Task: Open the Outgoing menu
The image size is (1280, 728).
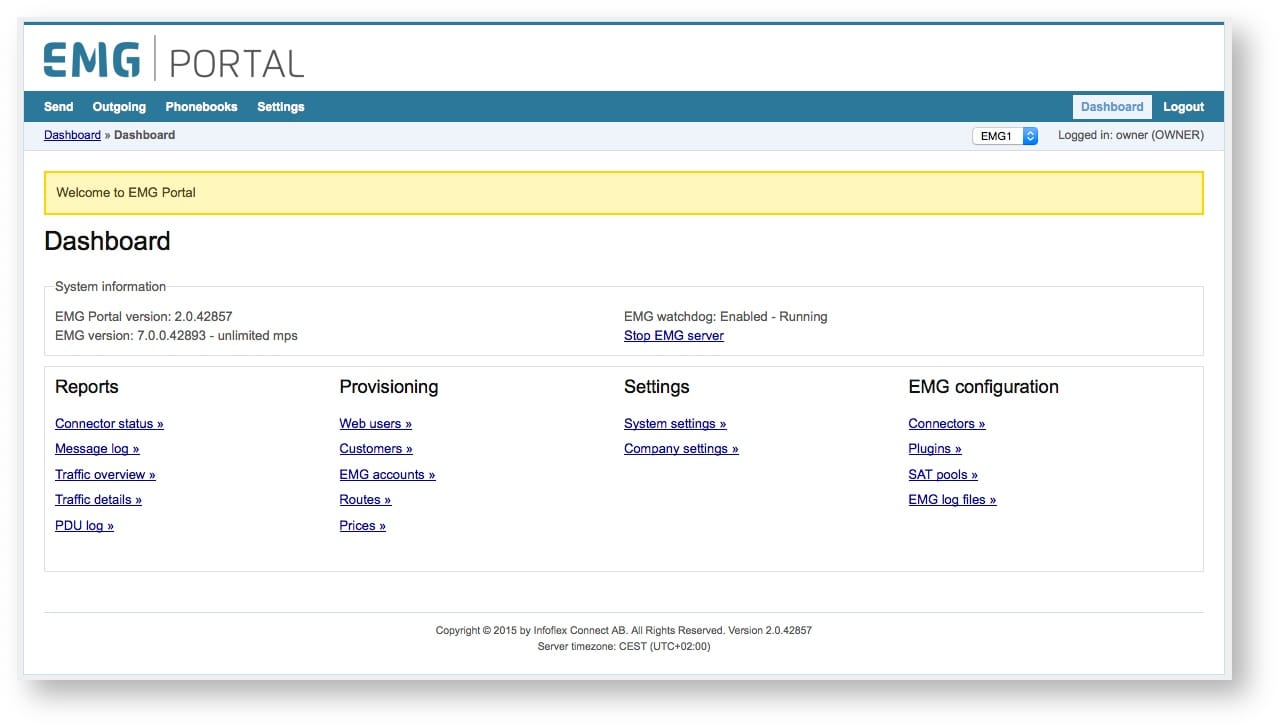Action: point(118,106)
